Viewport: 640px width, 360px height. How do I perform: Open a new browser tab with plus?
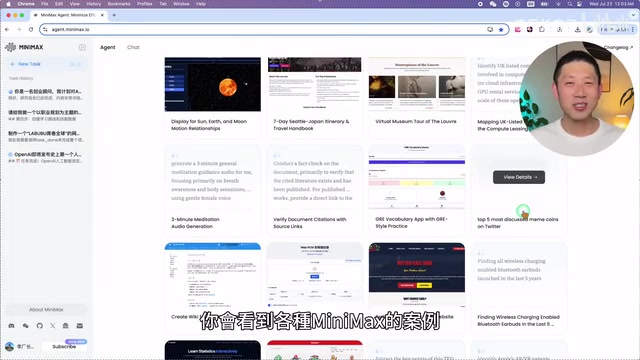tap(114, 15)
